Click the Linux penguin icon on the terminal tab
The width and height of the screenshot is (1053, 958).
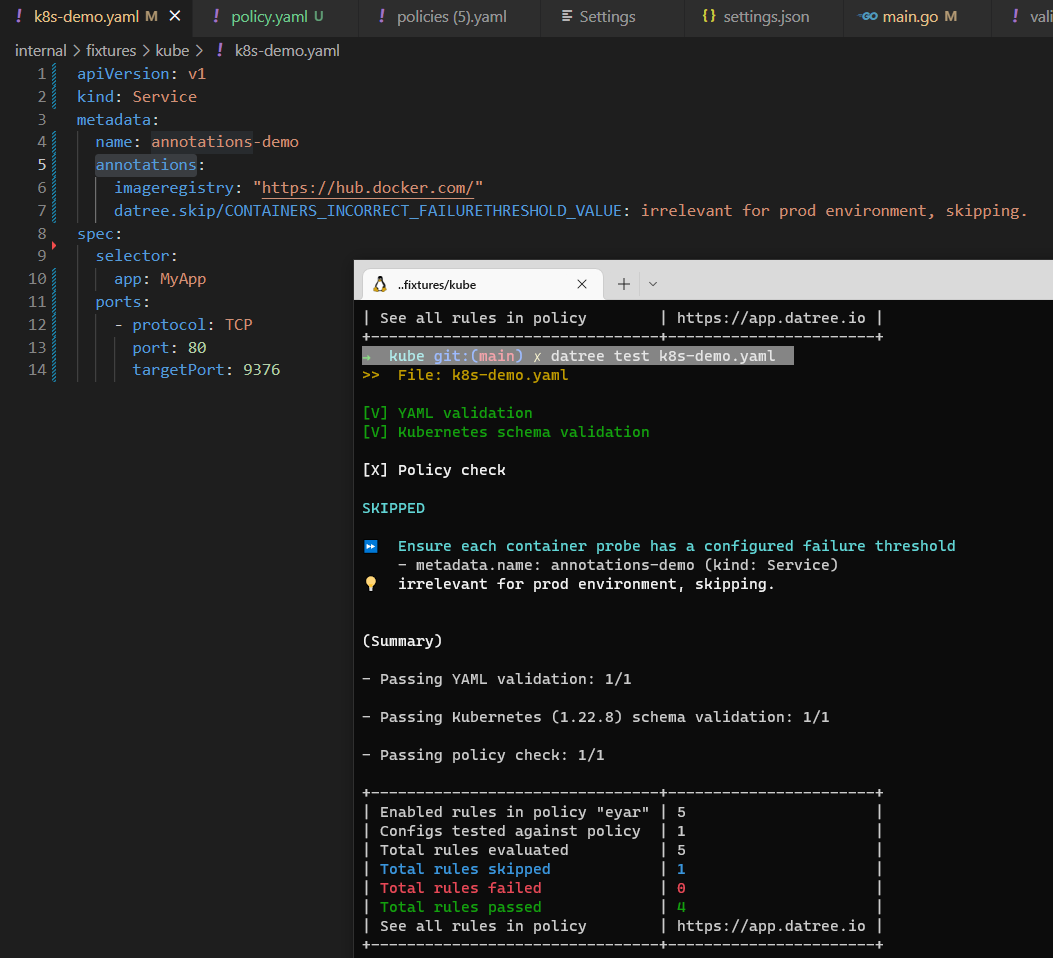click(x=380, y=284)
